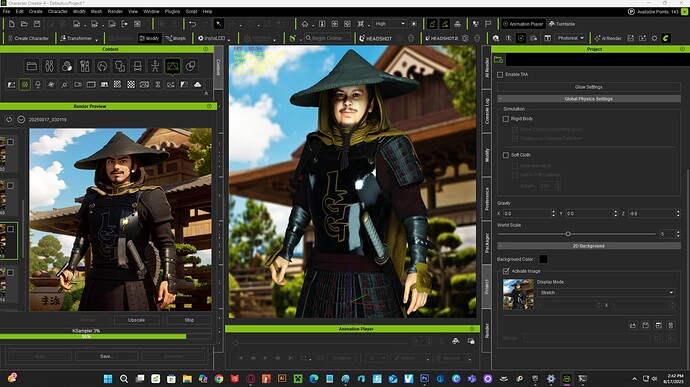Image resolution: width=690 pixels, height=387 pixels.
Task: Expand the InstaLOD dropdown arrow
Action: click(x=229, y=40)
